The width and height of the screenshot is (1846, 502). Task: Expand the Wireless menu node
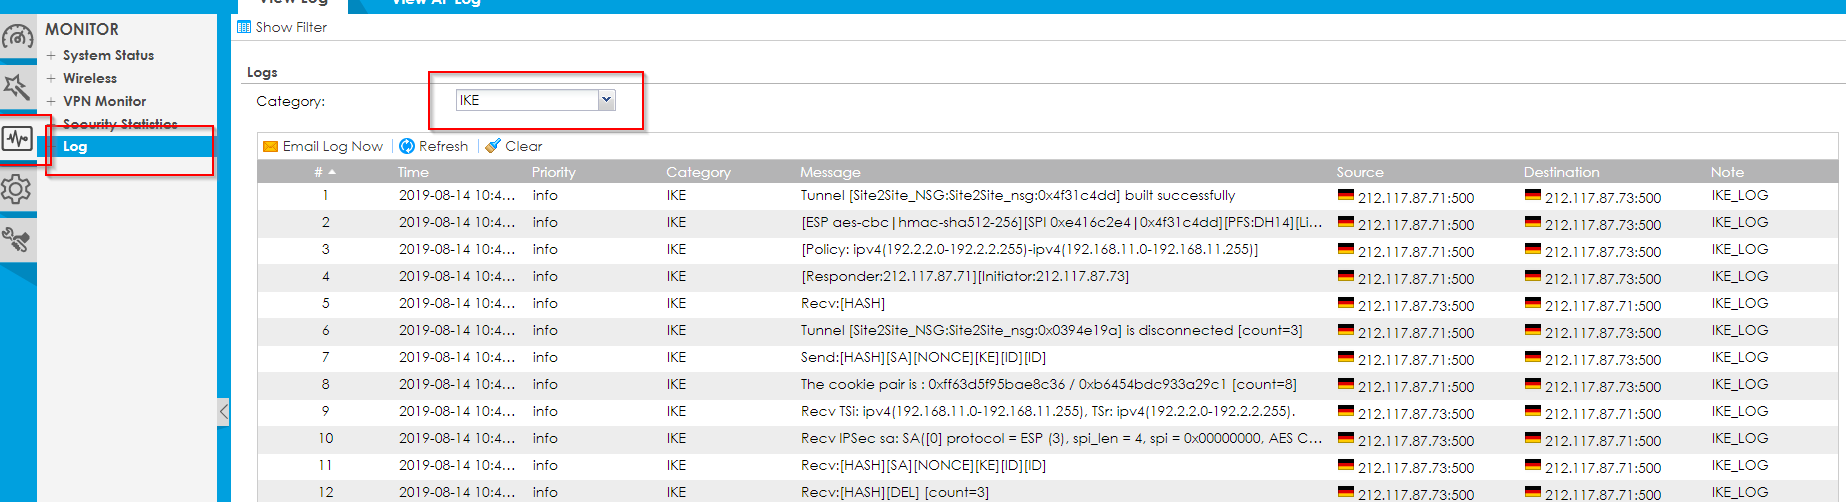51,78
